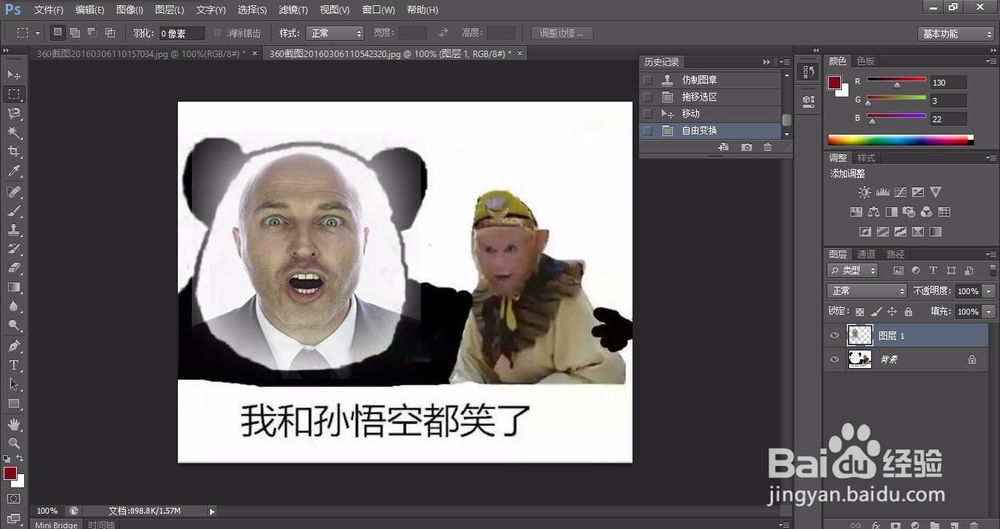The image size is (1000, 529).
Task: Hide 背景 layer visibility eye
Action: [x=834, y=360]
